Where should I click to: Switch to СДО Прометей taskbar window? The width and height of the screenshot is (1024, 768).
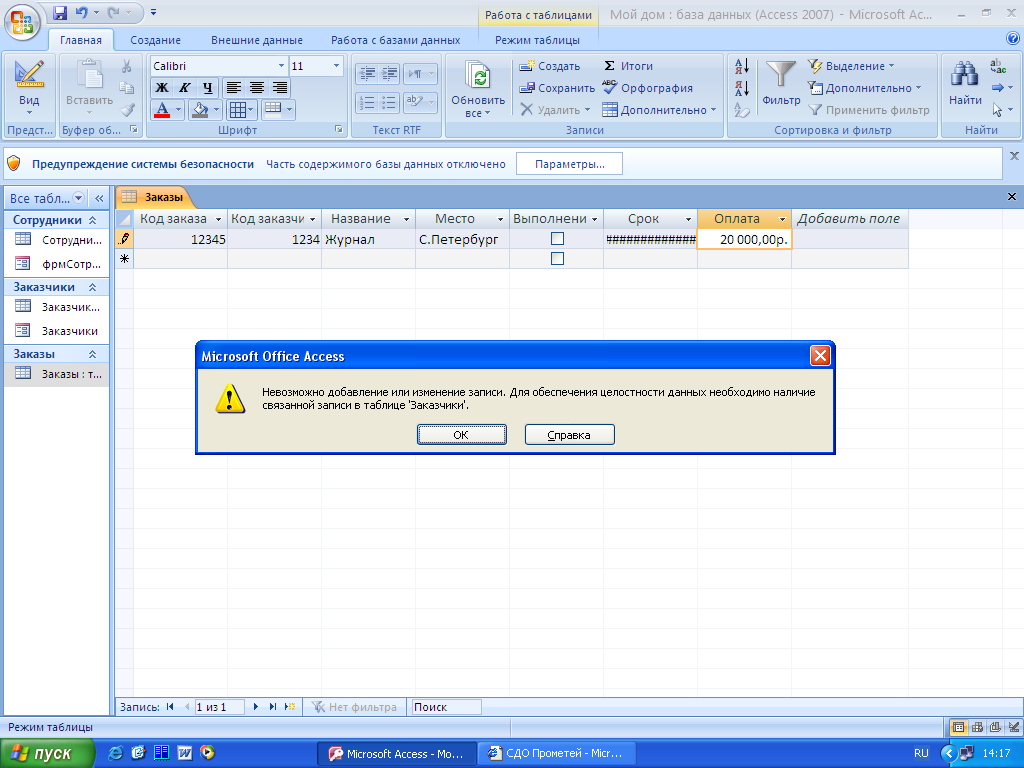556,754
